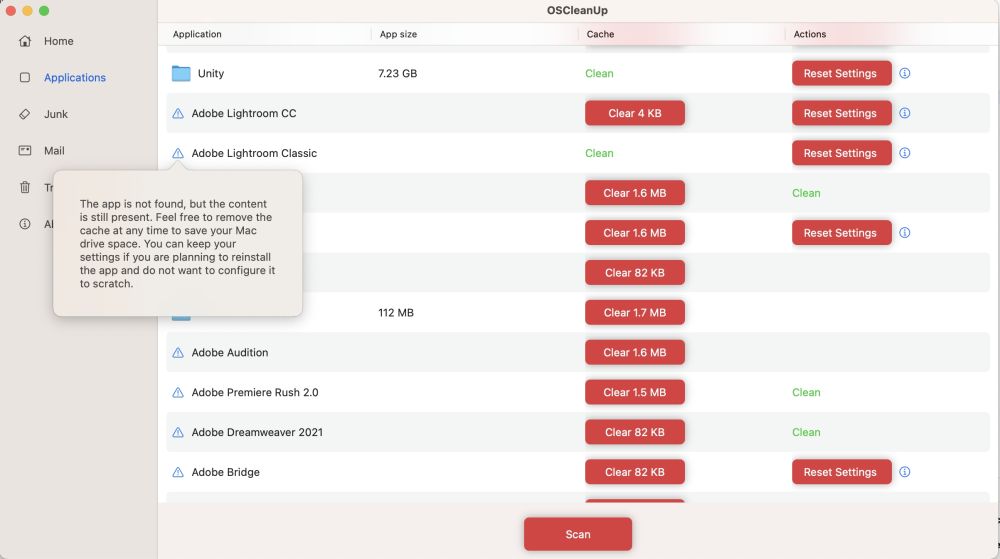Select the Adobe Audition row name
1000x559 pixels.
click(x=230, y=353)
